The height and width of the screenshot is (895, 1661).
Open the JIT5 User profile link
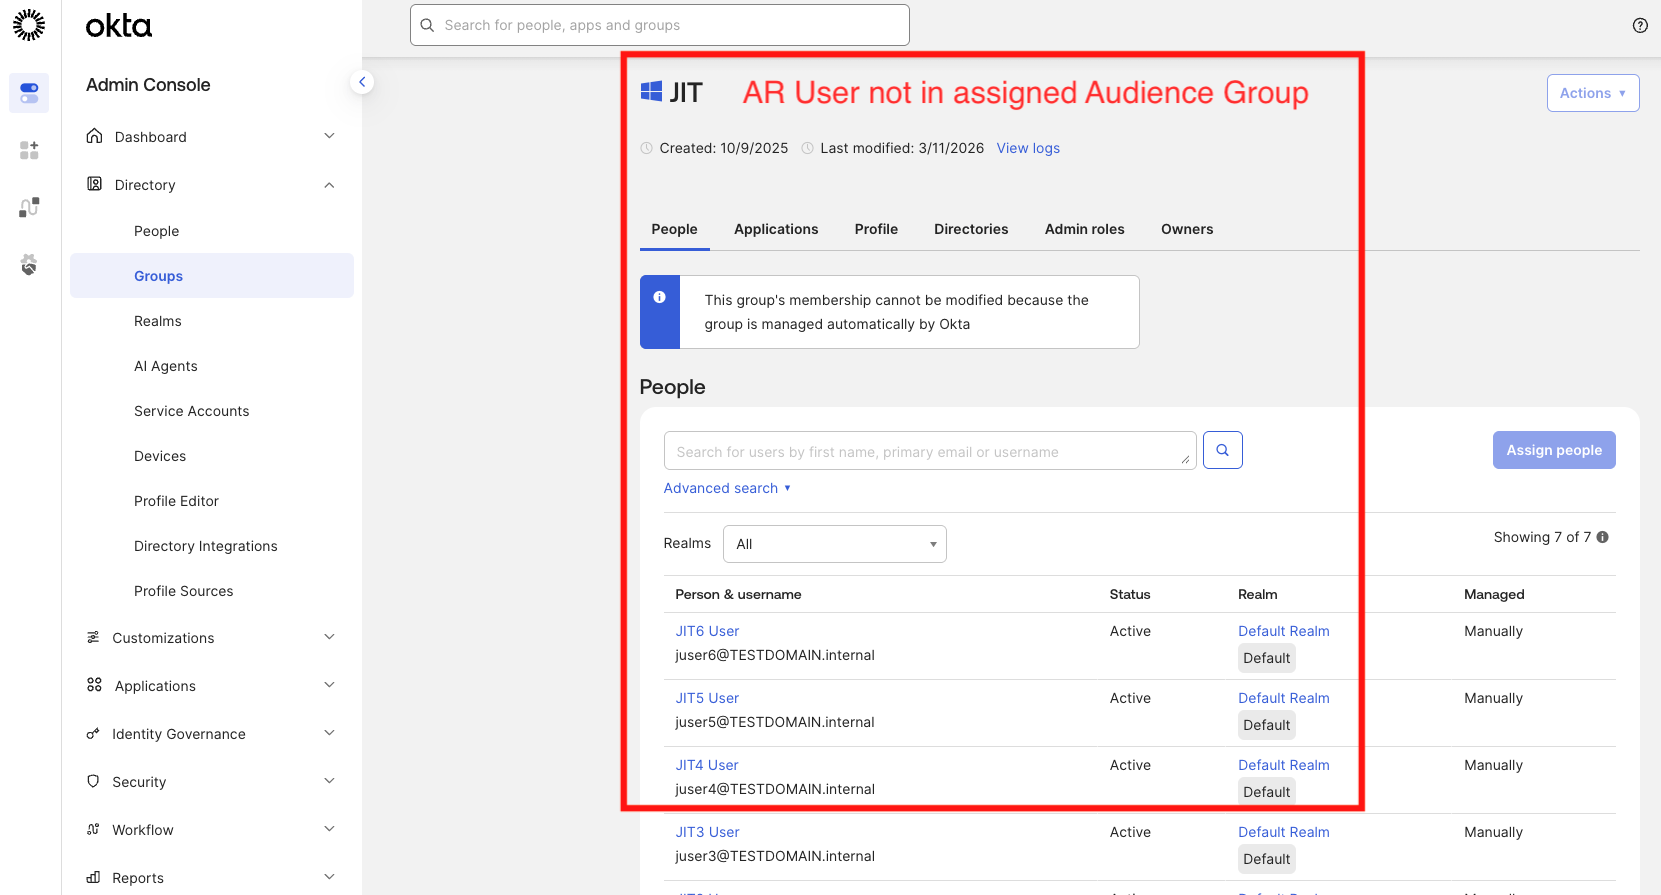707,698
